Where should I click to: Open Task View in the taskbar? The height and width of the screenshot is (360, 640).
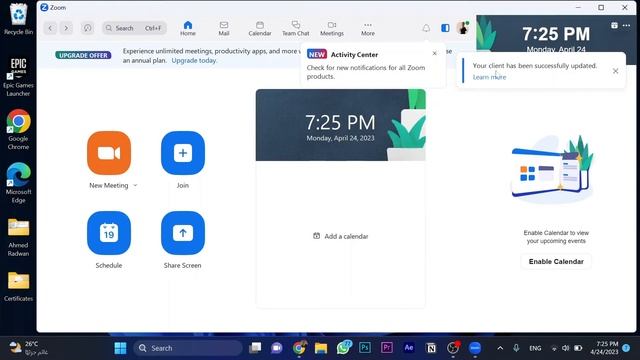(255, 348)
